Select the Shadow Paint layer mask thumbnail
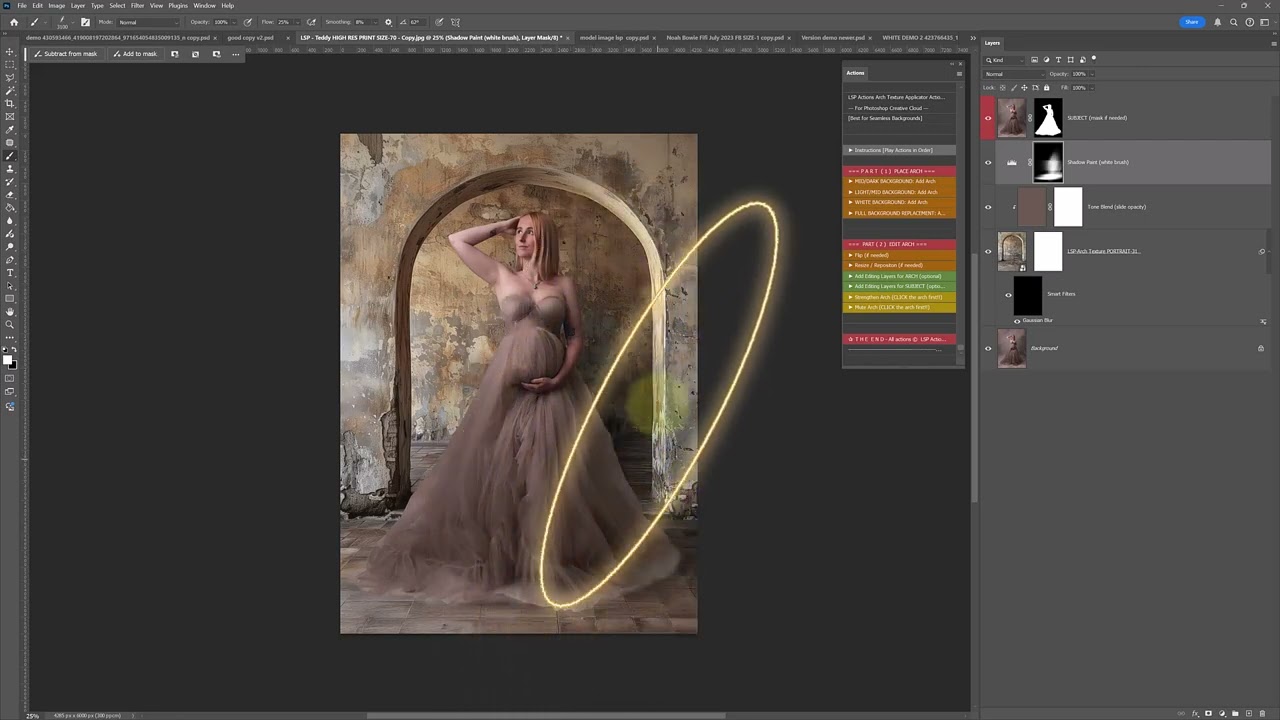Image resolution: width=1280 pixels, height=720 pixels. pos(1047,162)
